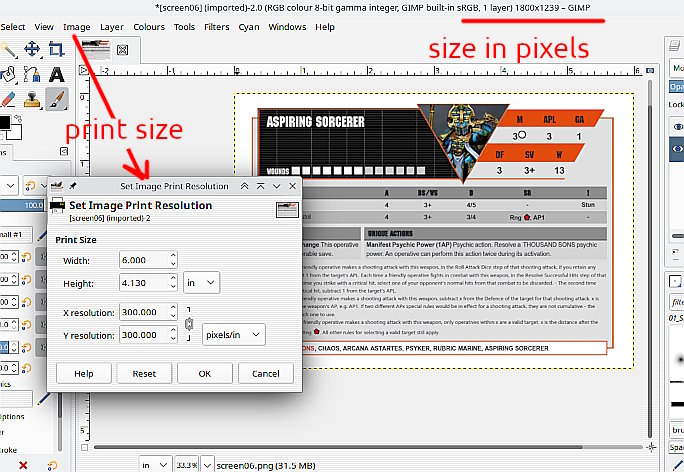Select the Clone stamp tool
The image size is (684, 472).
point(32,99)
